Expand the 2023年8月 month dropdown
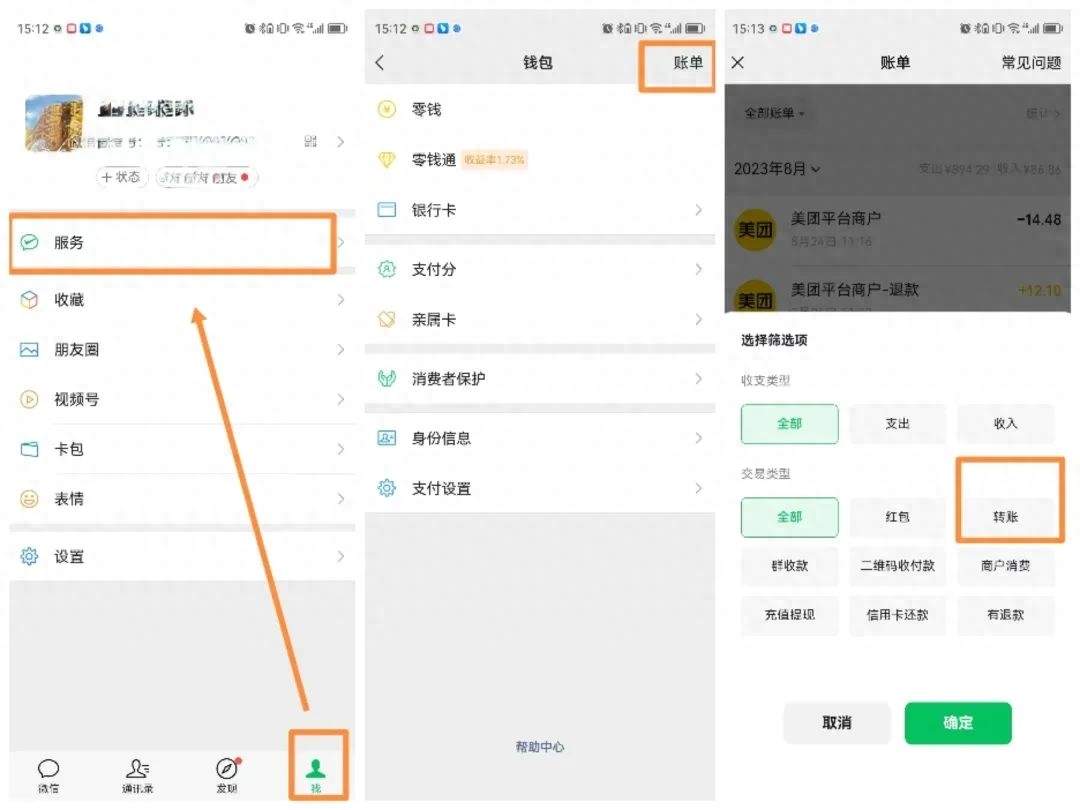The width and height of the screenshot is (1080, 810). (x=777, y=169)
